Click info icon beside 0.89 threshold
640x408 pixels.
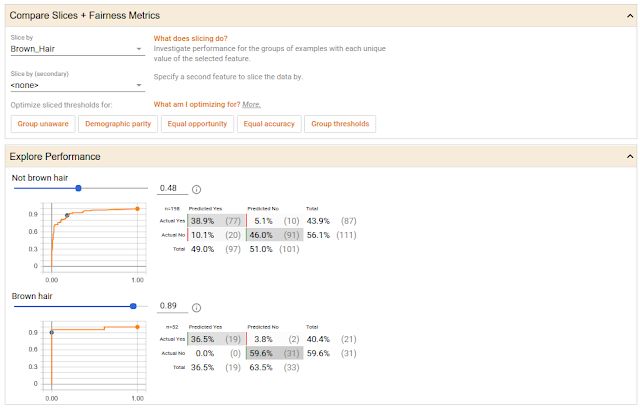pyautogui.click(x=196, y=308)
